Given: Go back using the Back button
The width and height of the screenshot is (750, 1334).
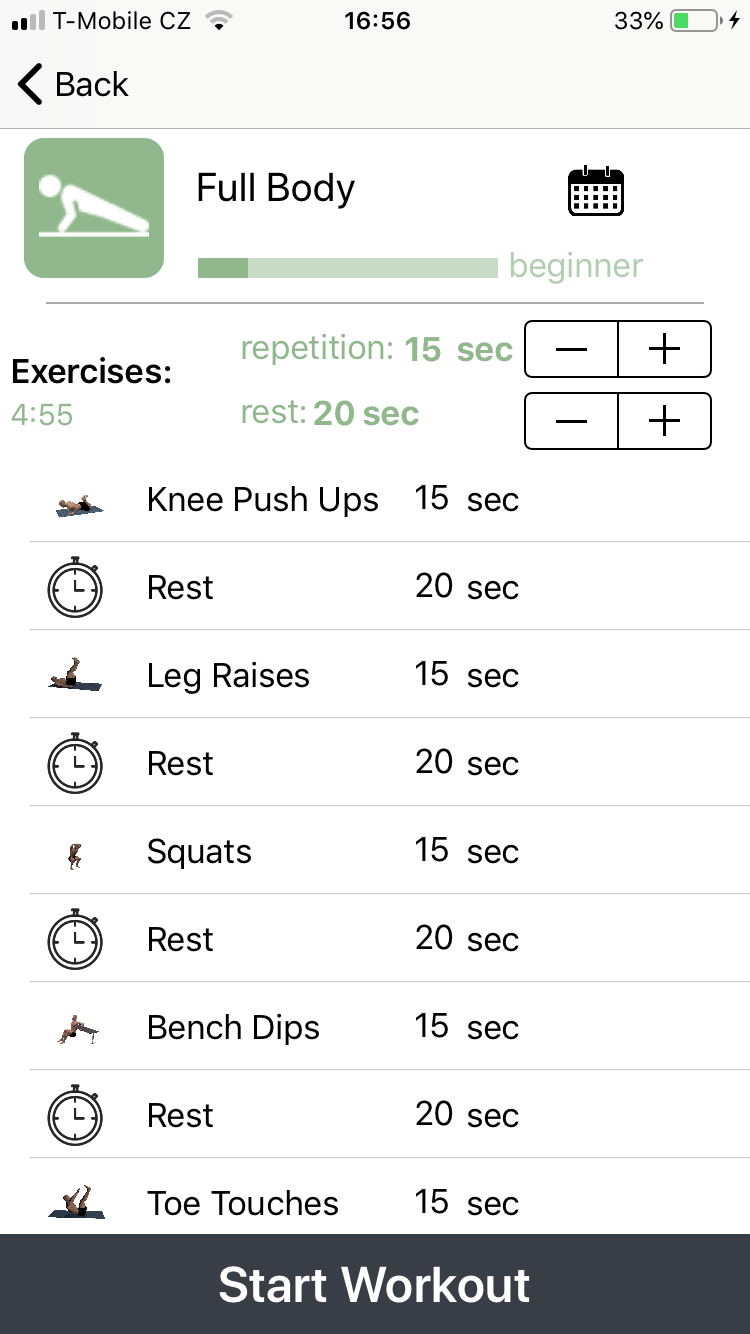Looking at the screenshot, I should (x=74, y=85).
